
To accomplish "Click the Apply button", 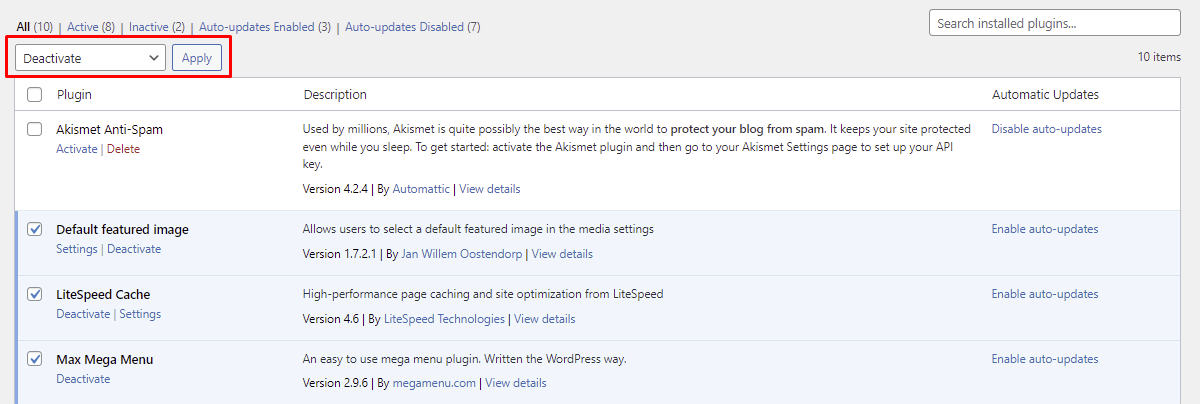I will coord(197,58).
